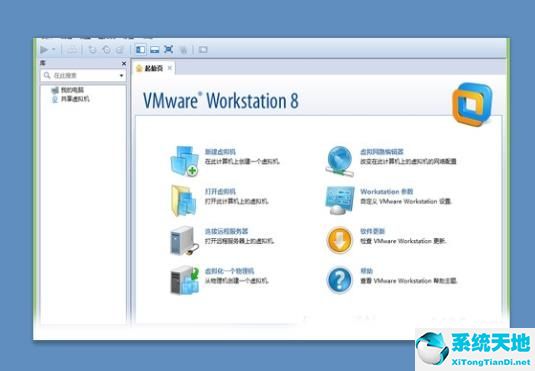Open the 虚拟化一个物理机 link
535x371 pixels.
click(229, 271)
